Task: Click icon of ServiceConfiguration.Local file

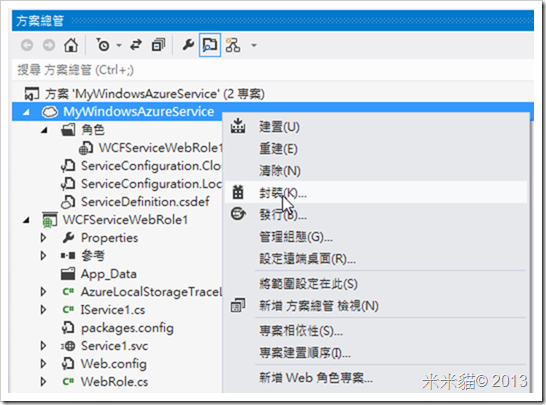Action: pos(68,184)
